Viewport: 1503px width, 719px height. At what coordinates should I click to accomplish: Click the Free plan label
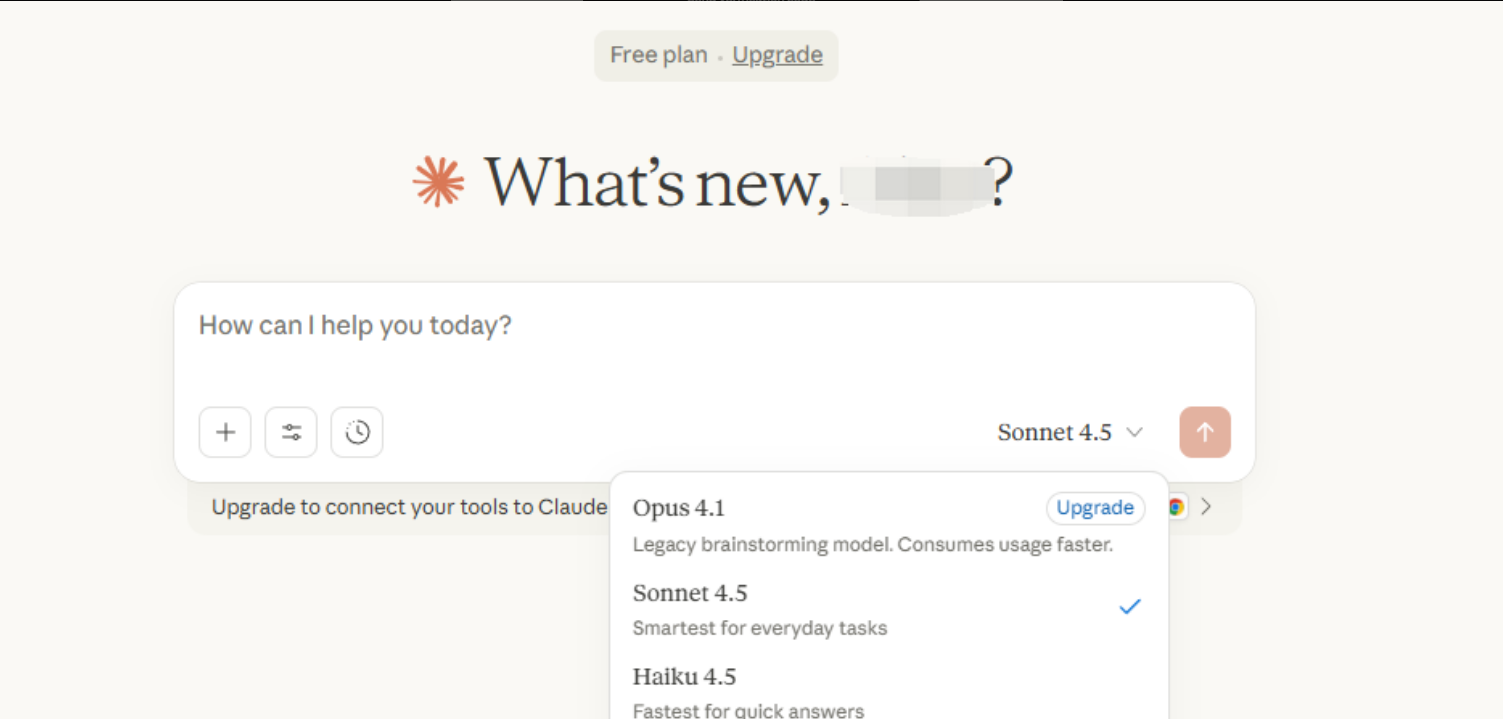tap(658, 55)
